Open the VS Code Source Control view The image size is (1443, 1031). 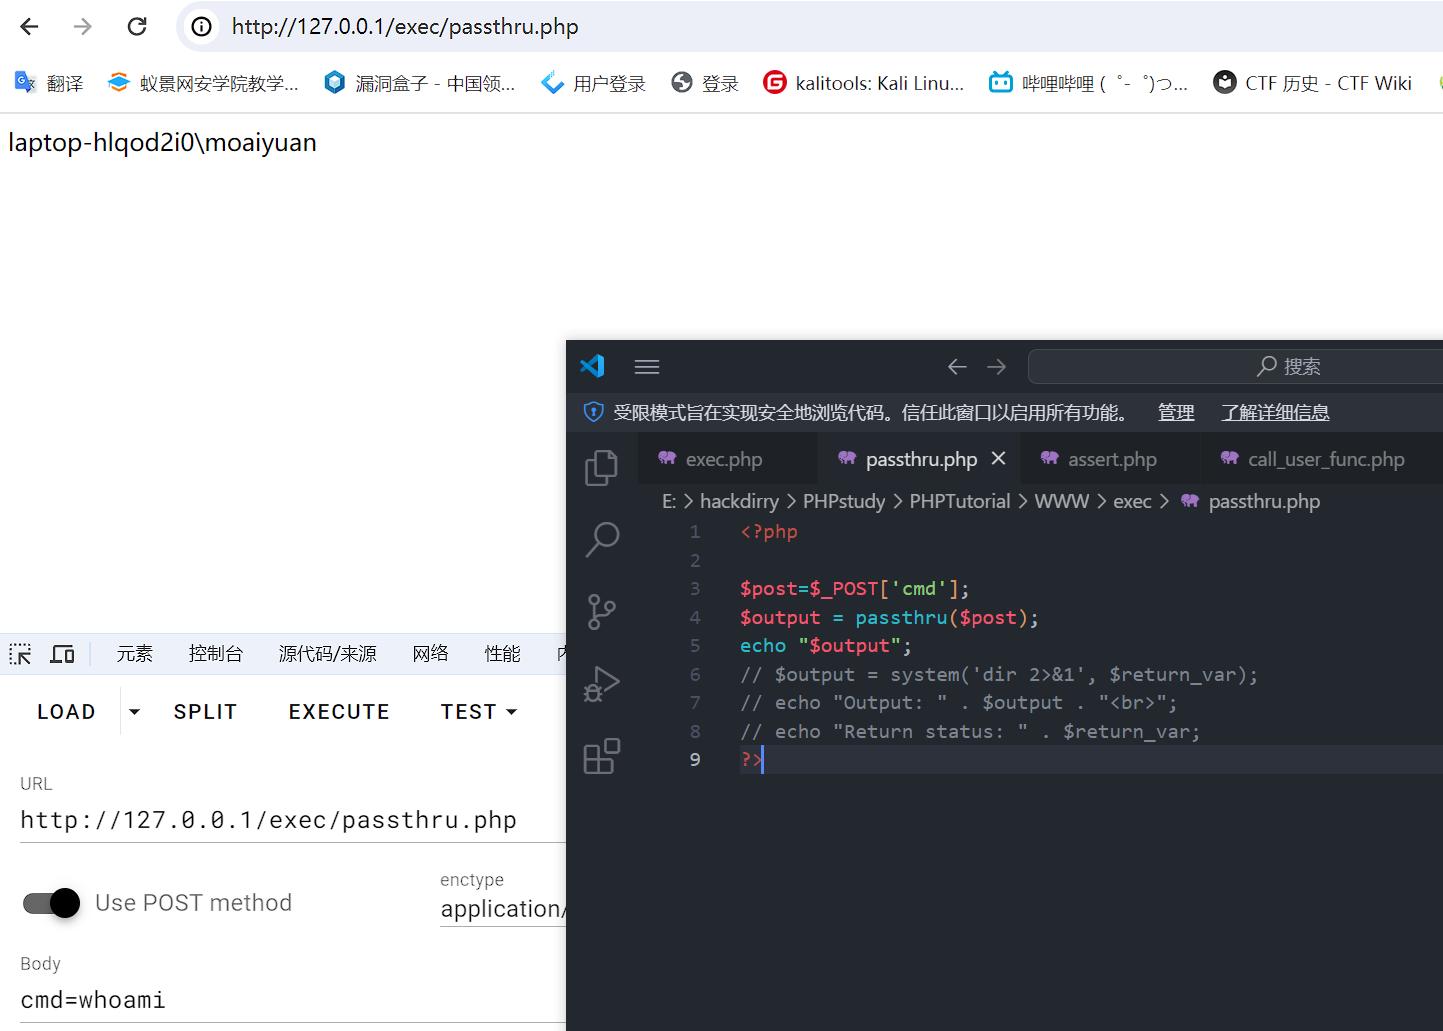(602, 612)
